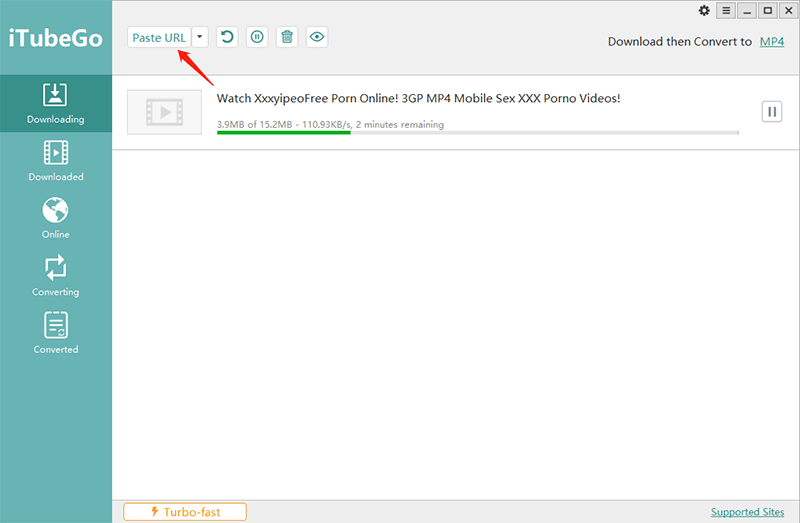Expand the Paste URL dropdown arrow

200,37
